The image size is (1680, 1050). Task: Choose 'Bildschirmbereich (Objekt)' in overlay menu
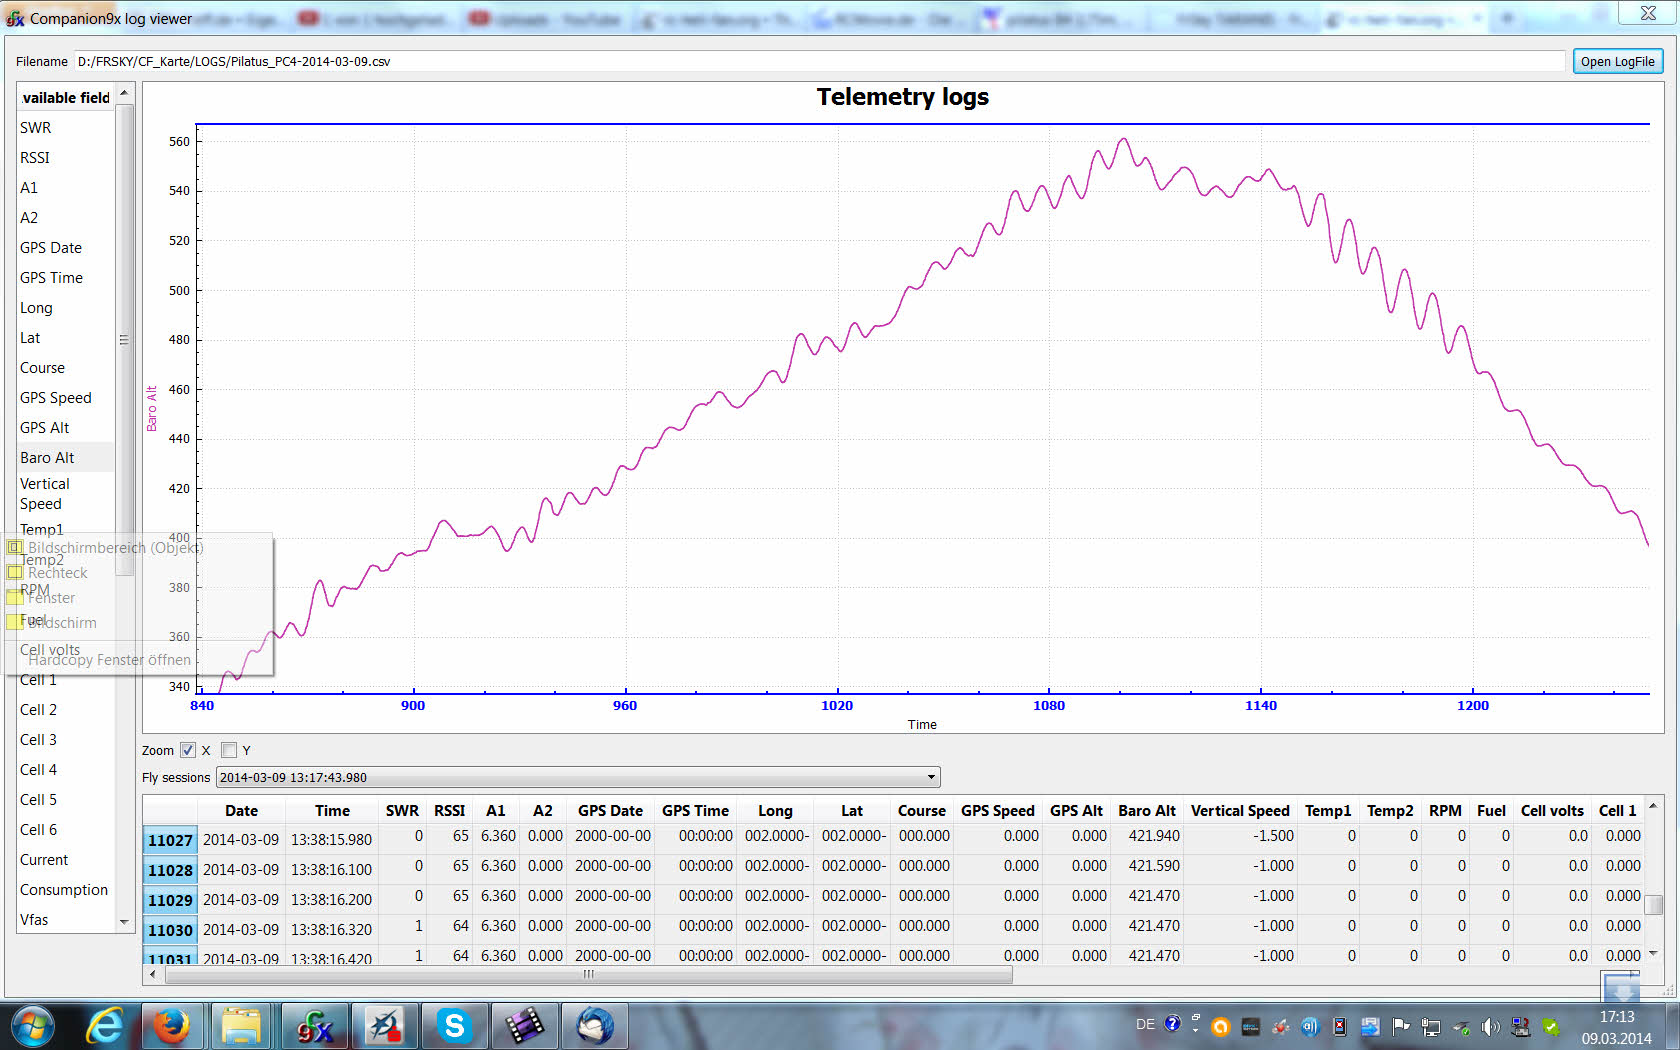point(115,548)
